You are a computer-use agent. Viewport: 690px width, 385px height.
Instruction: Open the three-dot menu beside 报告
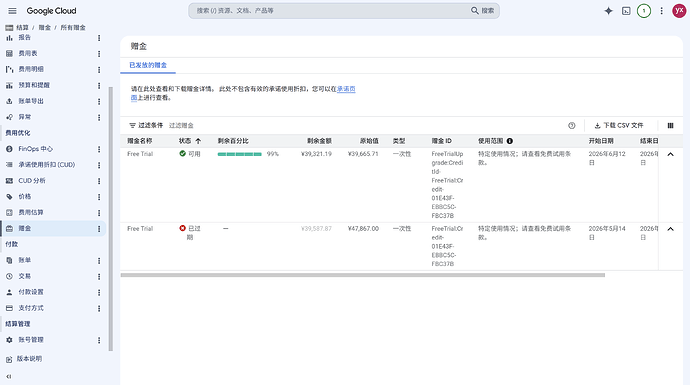pos(99,38)
